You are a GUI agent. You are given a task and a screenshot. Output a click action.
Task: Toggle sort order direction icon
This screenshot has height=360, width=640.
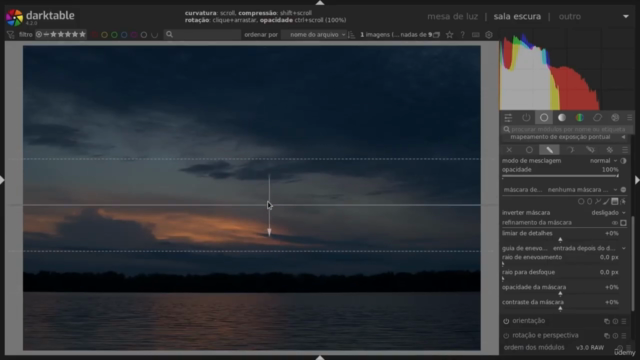point(351,35)
